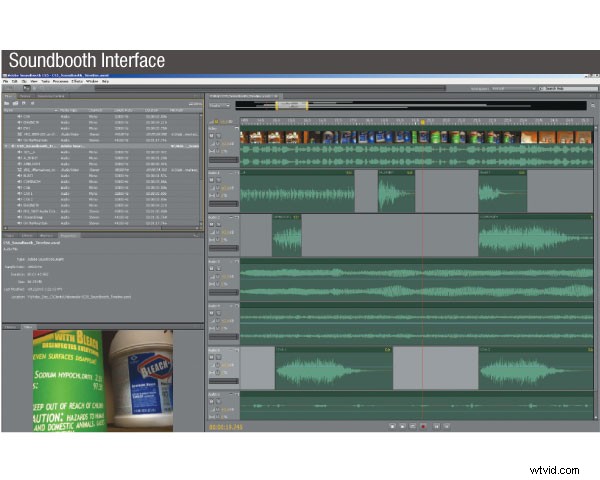Click the master volume icon above tracks
600x480 pixels.
(x=211, y=122)
